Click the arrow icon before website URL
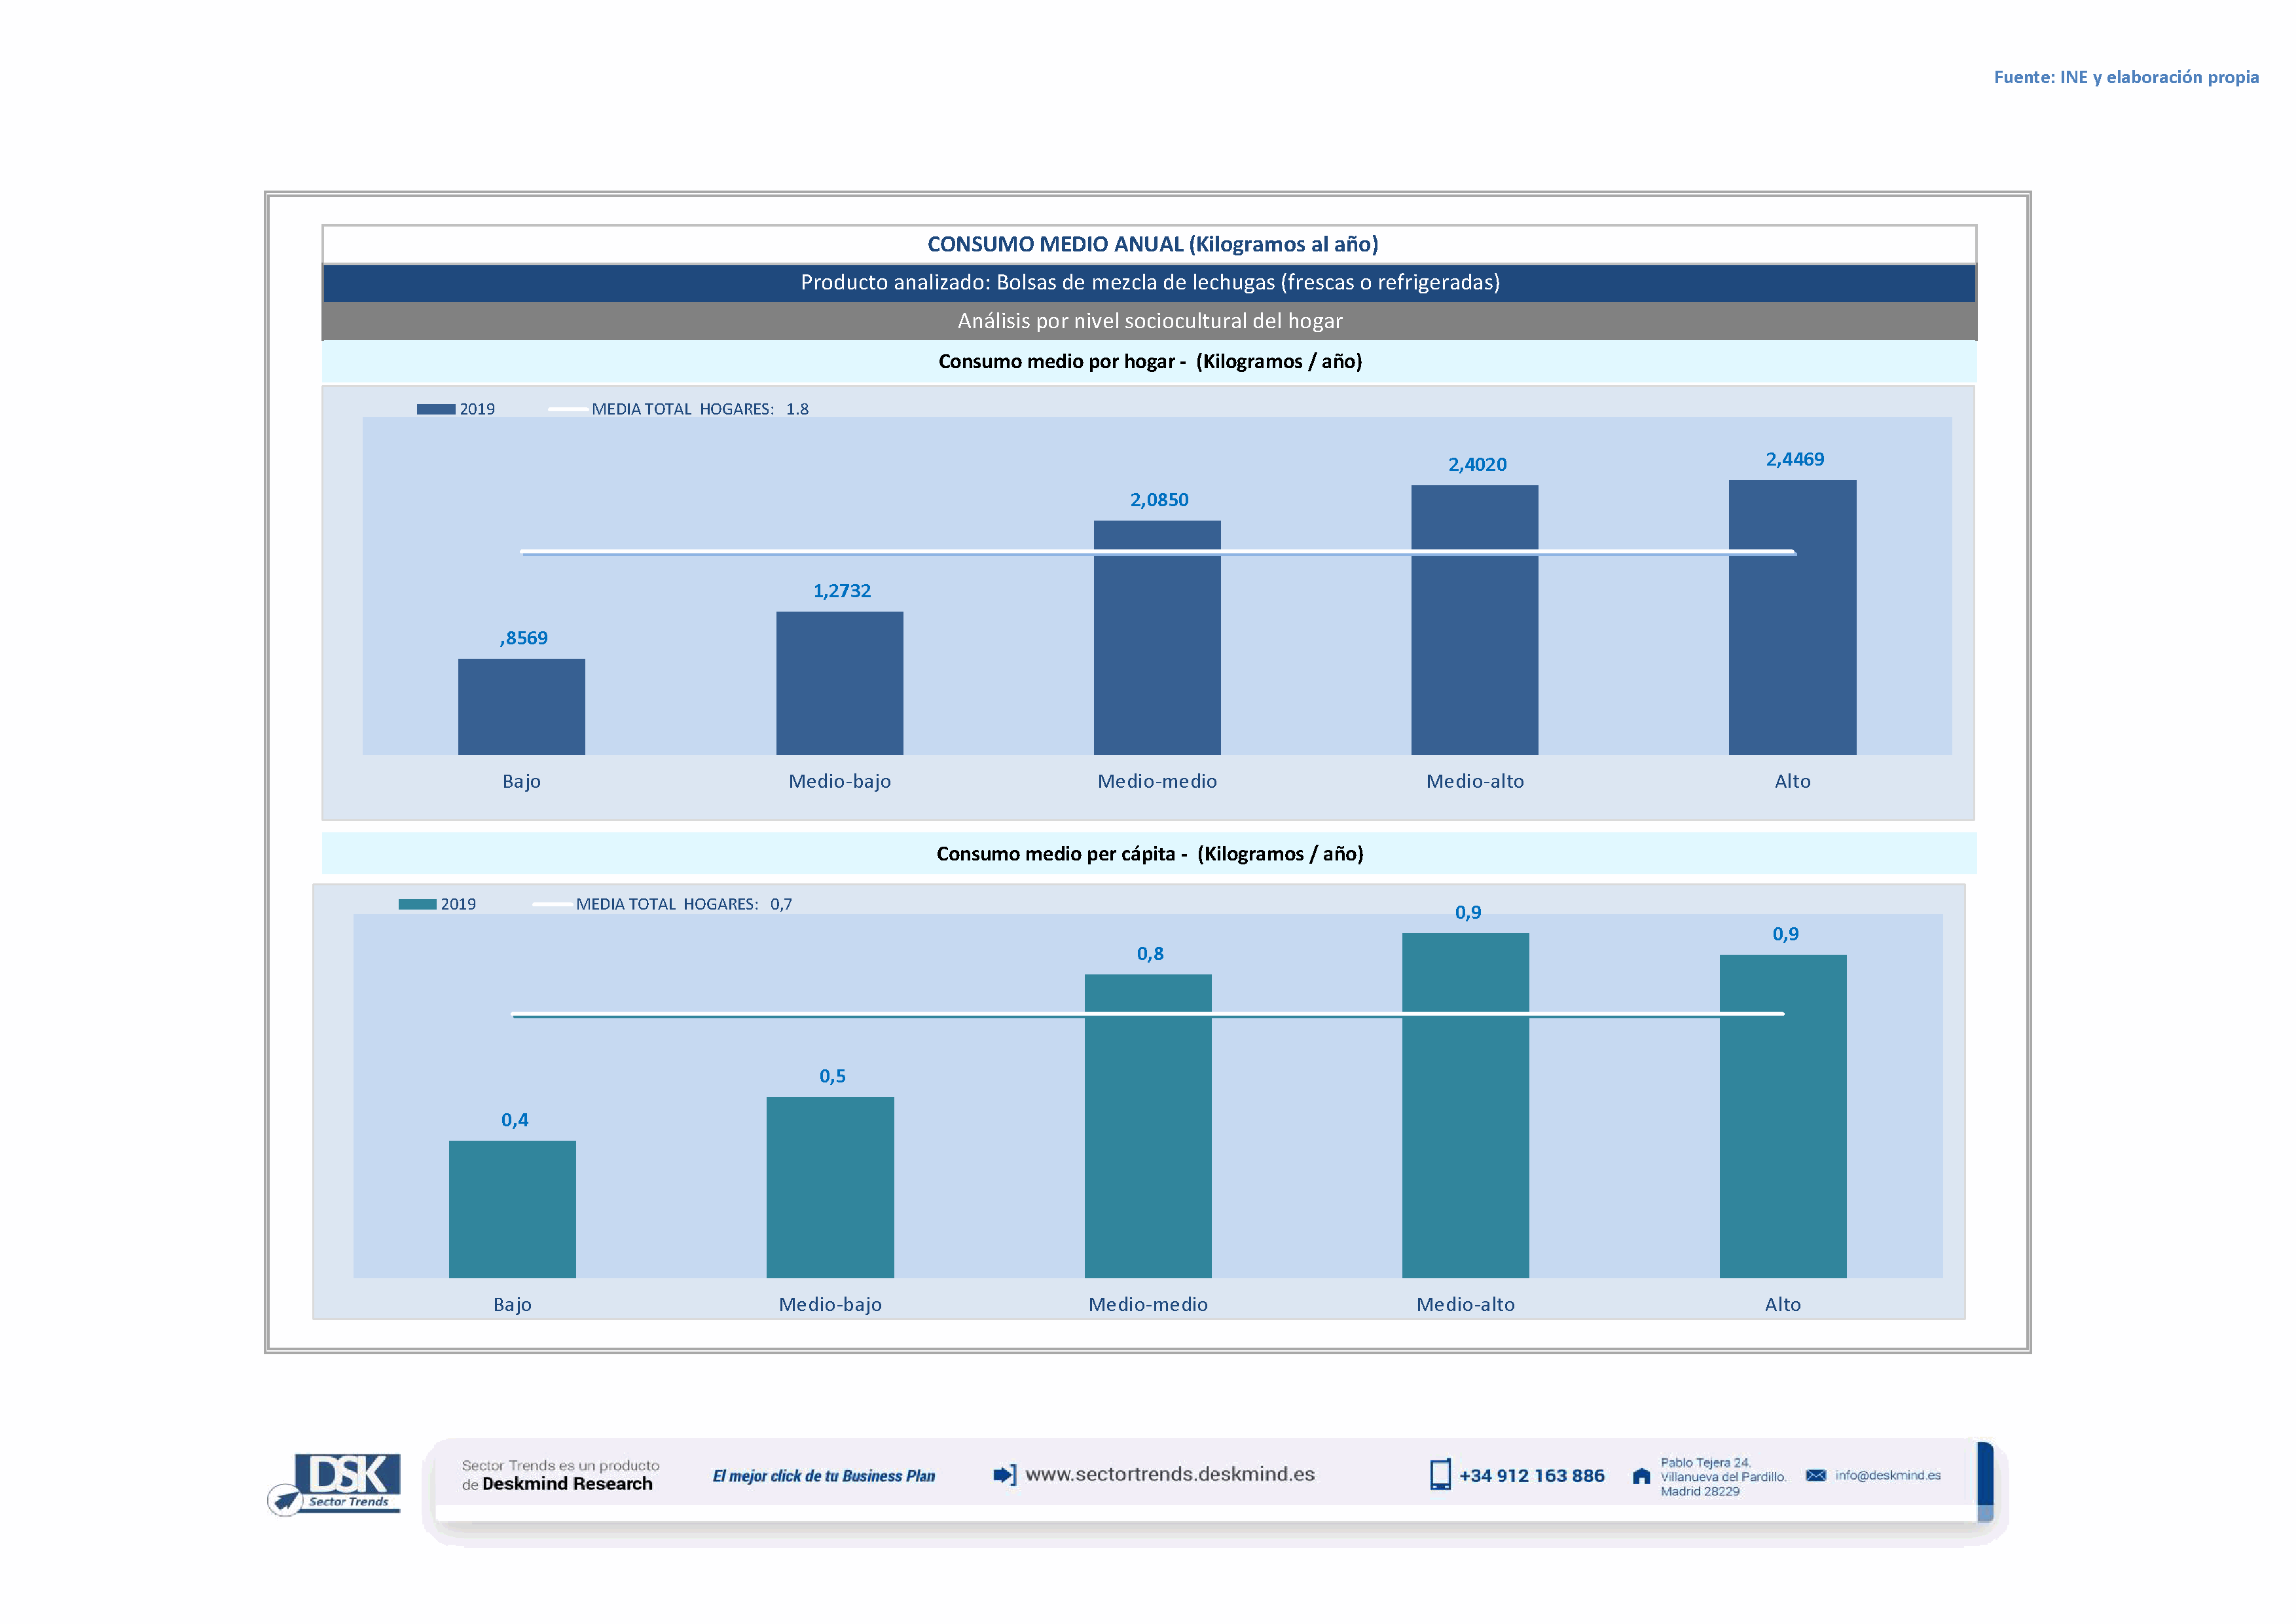The height and width of the screenshot is (1624, 2296). [x=1004, y=1475]
